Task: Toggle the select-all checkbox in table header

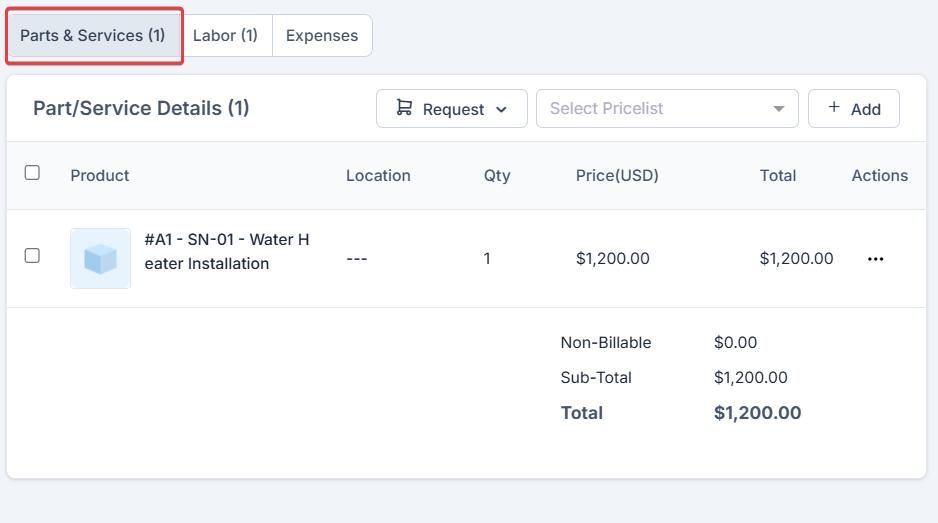Action: click(32, 173)
